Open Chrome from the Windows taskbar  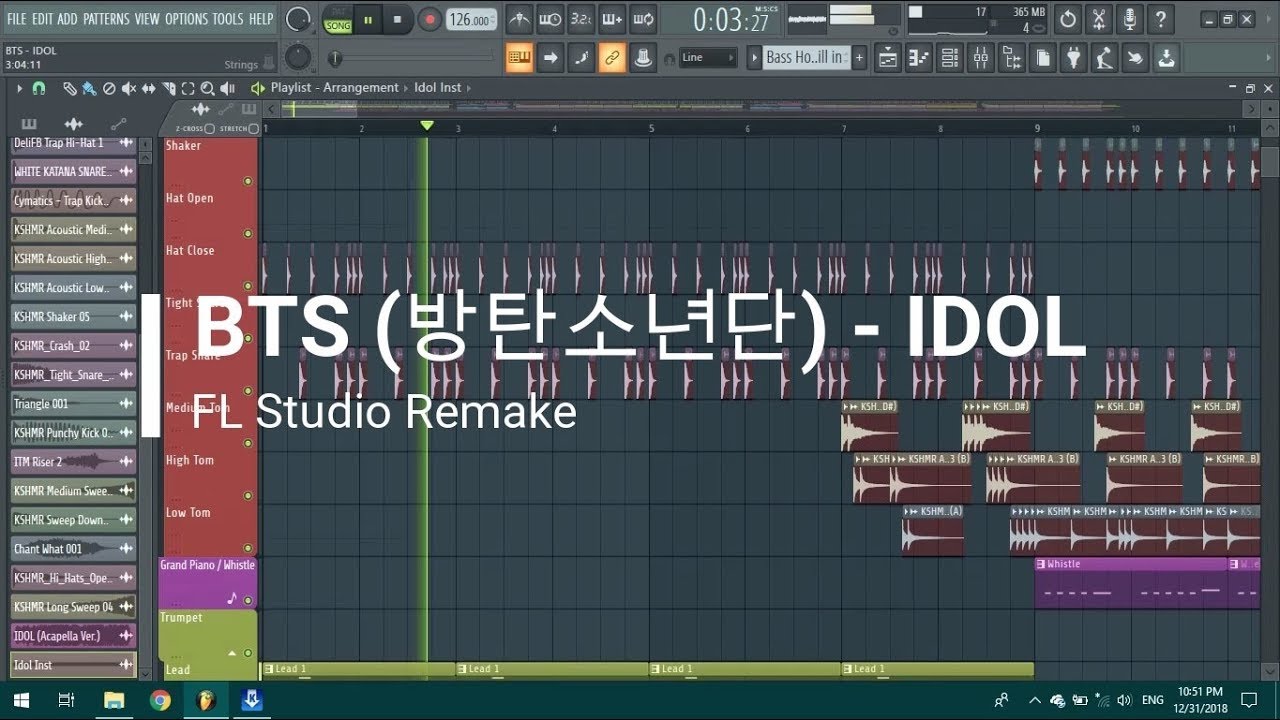point(160,700)
